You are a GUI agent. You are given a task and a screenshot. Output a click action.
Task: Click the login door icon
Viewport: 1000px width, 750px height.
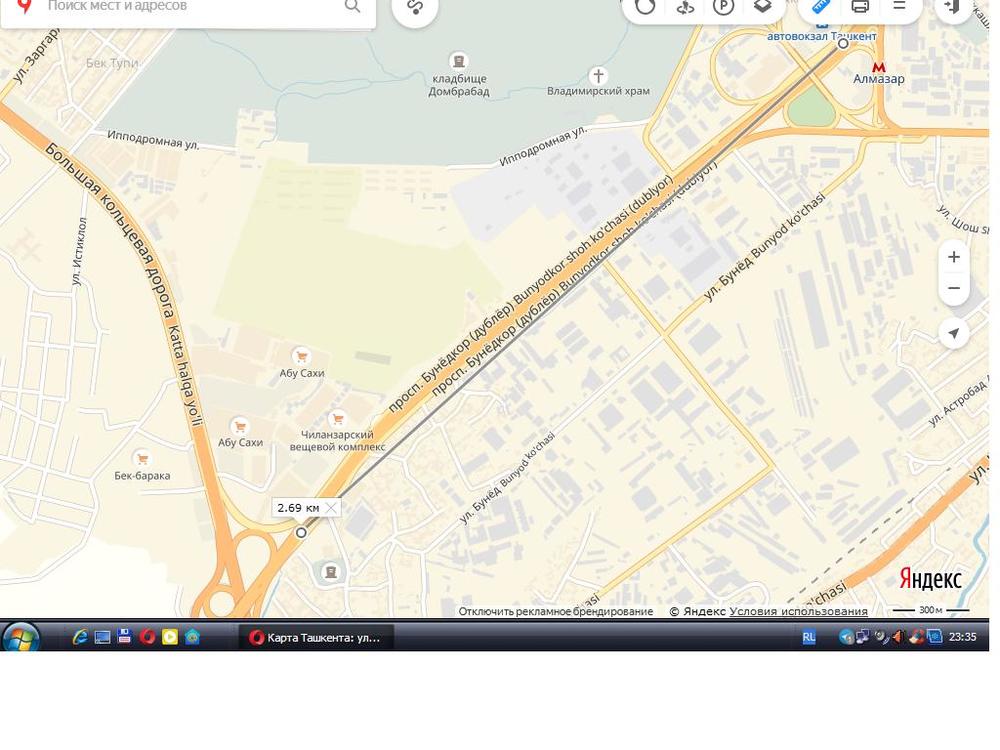[x=952, y=6]
